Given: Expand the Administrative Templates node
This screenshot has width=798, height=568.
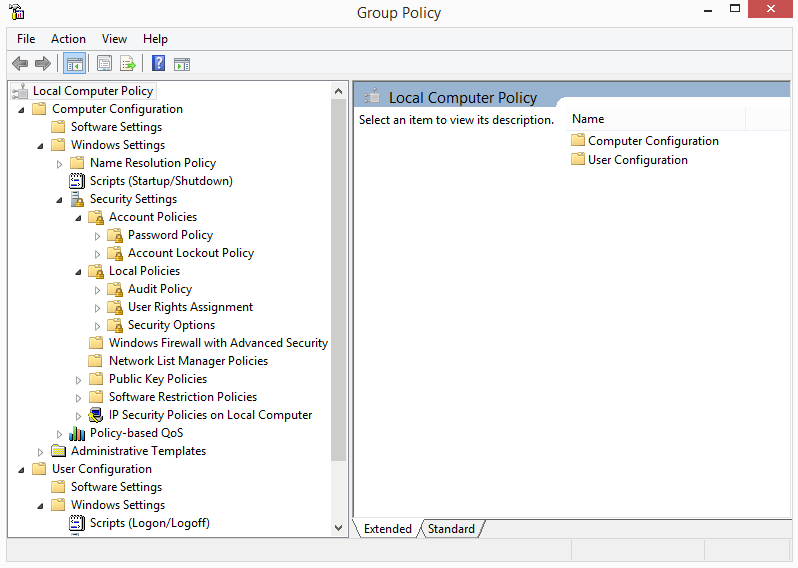Looking at the screenshot, I should click(41, 451).
